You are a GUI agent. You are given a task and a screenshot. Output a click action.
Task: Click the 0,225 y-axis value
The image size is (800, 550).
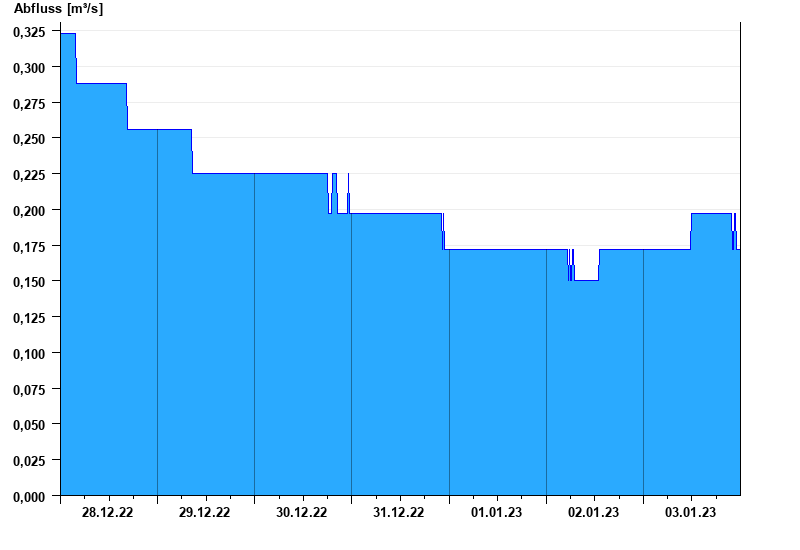pos(29,174)
